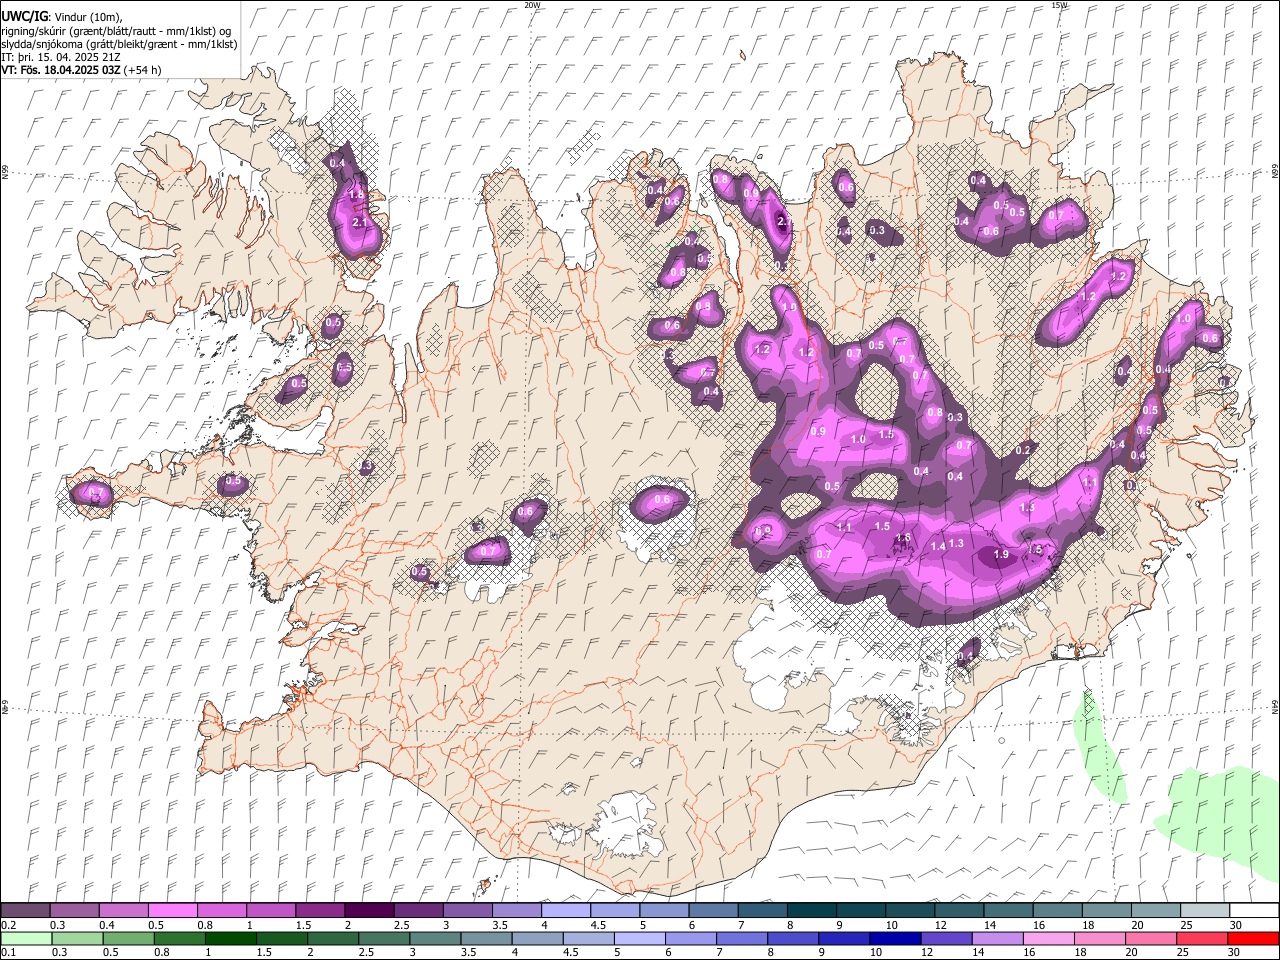Click the '15W' longitude label
1280x960 pixels.
1060,5
